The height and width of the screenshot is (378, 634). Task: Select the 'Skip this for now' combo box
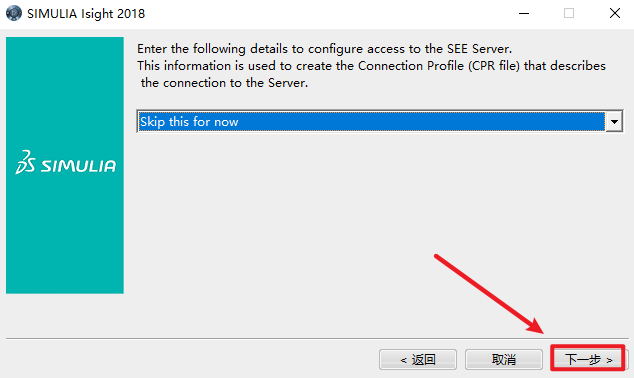[x=379, y=121]
